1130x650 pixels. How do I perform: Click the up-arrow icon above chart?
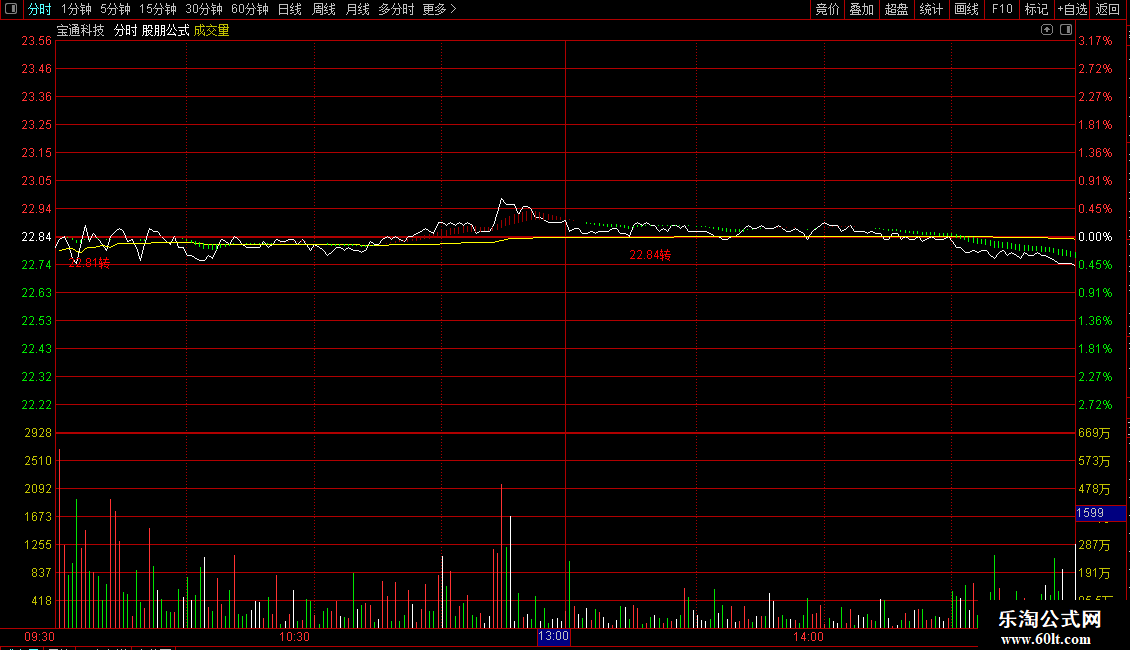pos(1047,30)
